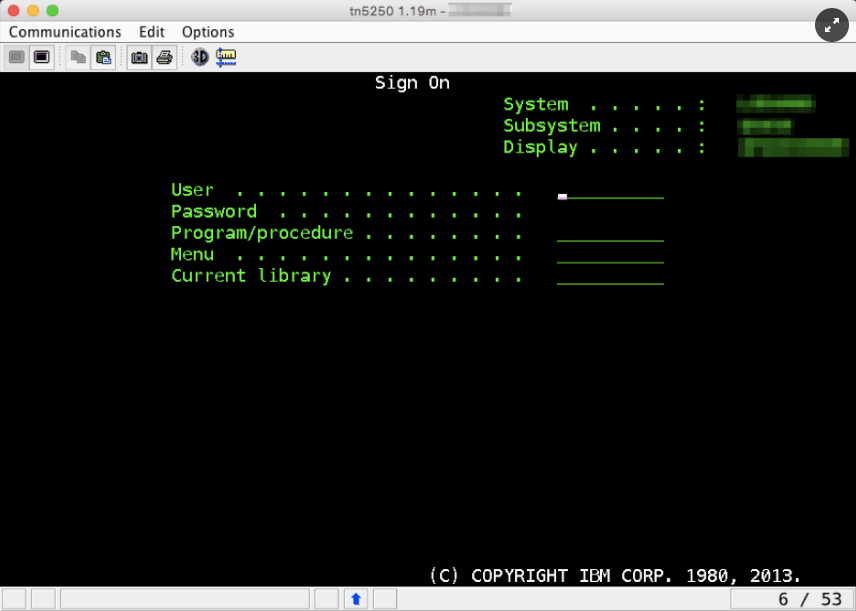Toggle the 3D look button
Viewport: 856px width, 611px height.
coord(200,57)
